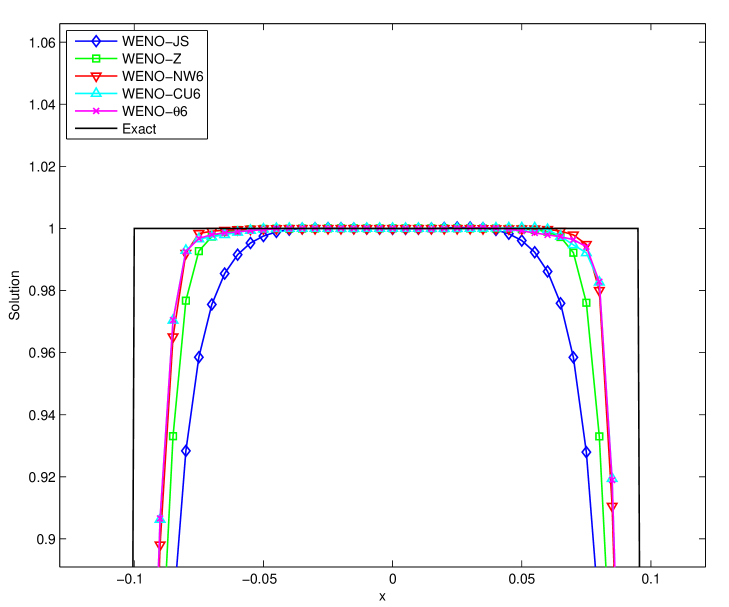This screenshot has height=607, width=729.
Task: Click x-axis tick label 0.05
Action: (x=522, y=579)
